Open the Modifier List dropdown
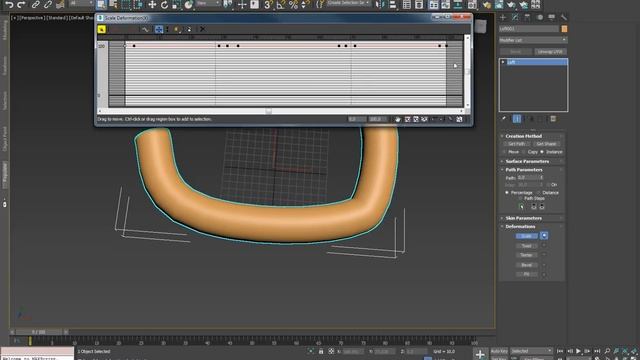Screen dimensions: 640x360 click(x=533, y=40)
